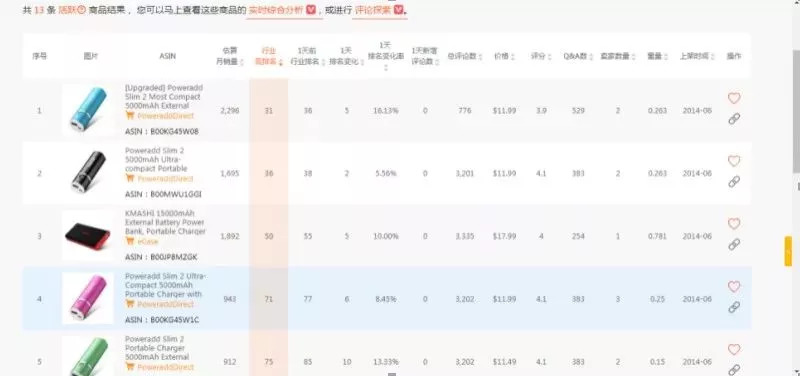800x376 pixels.
Task: Click cart icon beside PoweraddDirect in row 1
Action: 130,116
